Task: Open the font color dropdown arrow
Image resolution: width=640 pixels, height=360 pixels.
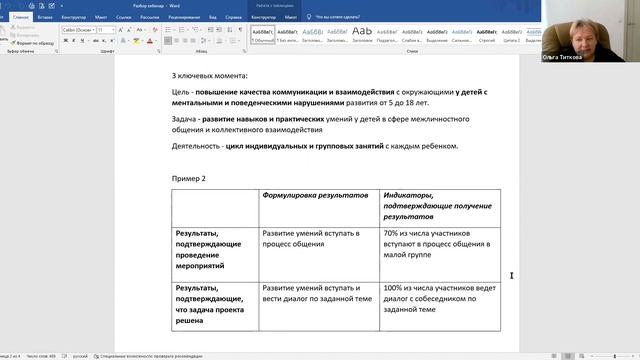Action: coord(156,41)
